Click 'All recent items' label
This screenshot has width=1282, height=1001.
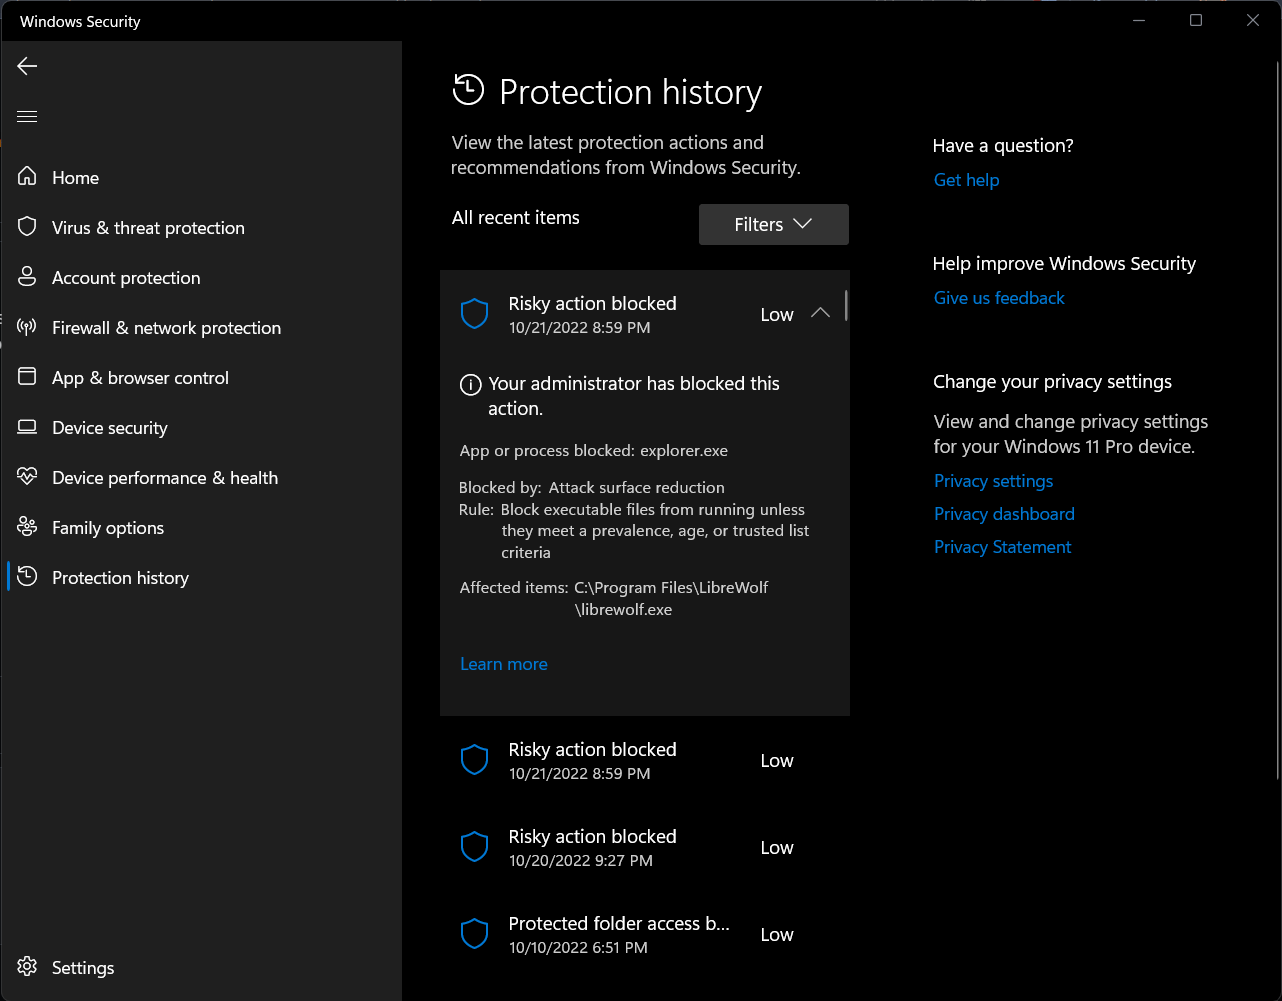tap(515, 217)
